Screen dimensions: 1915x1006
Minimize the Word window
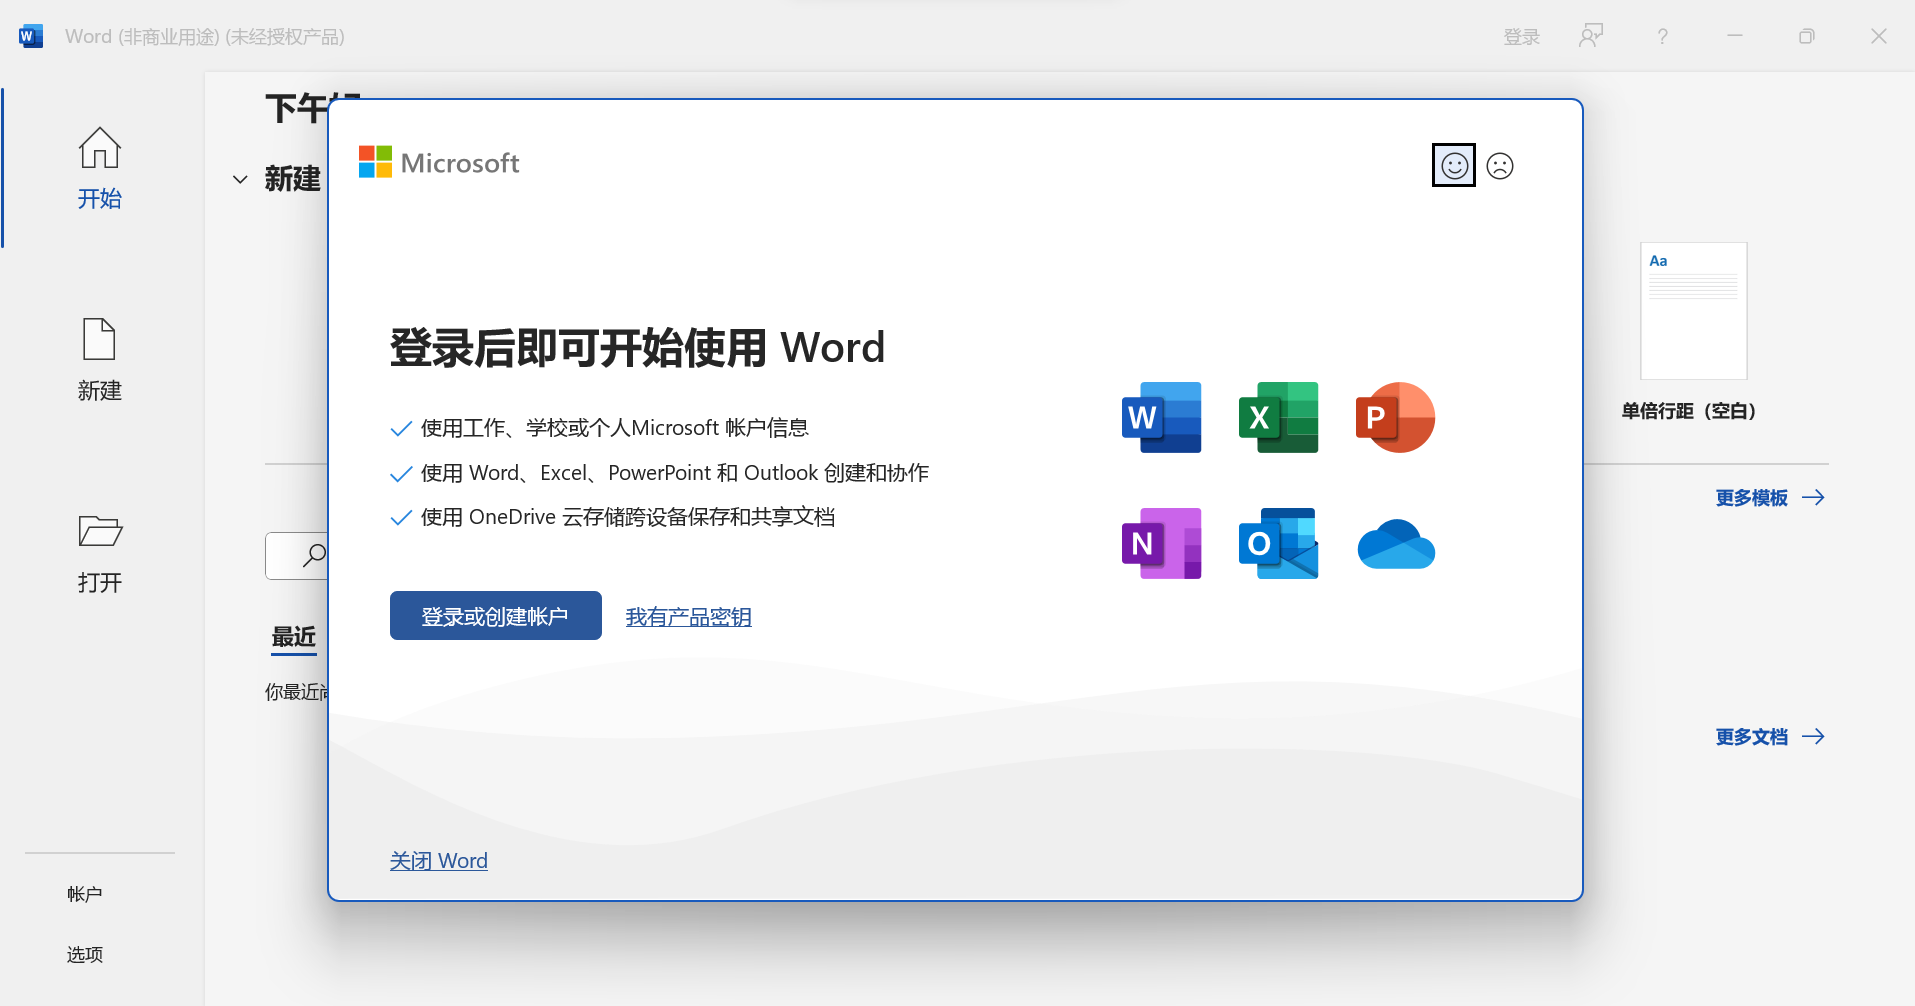1735,36
